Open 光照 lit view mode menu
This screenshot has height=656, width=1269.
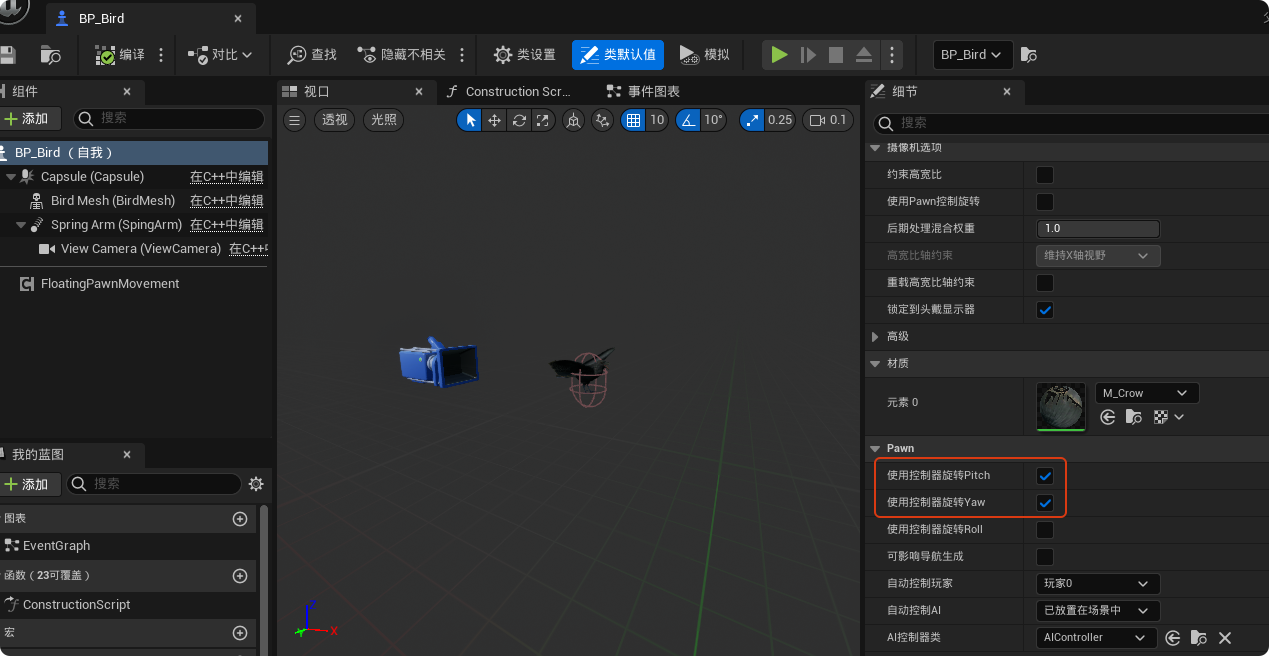[384, 120]
